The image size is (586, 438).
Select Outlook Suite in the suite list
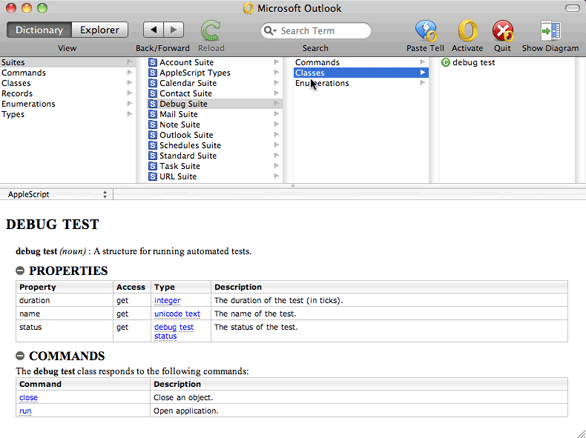(x=186, y=135)
